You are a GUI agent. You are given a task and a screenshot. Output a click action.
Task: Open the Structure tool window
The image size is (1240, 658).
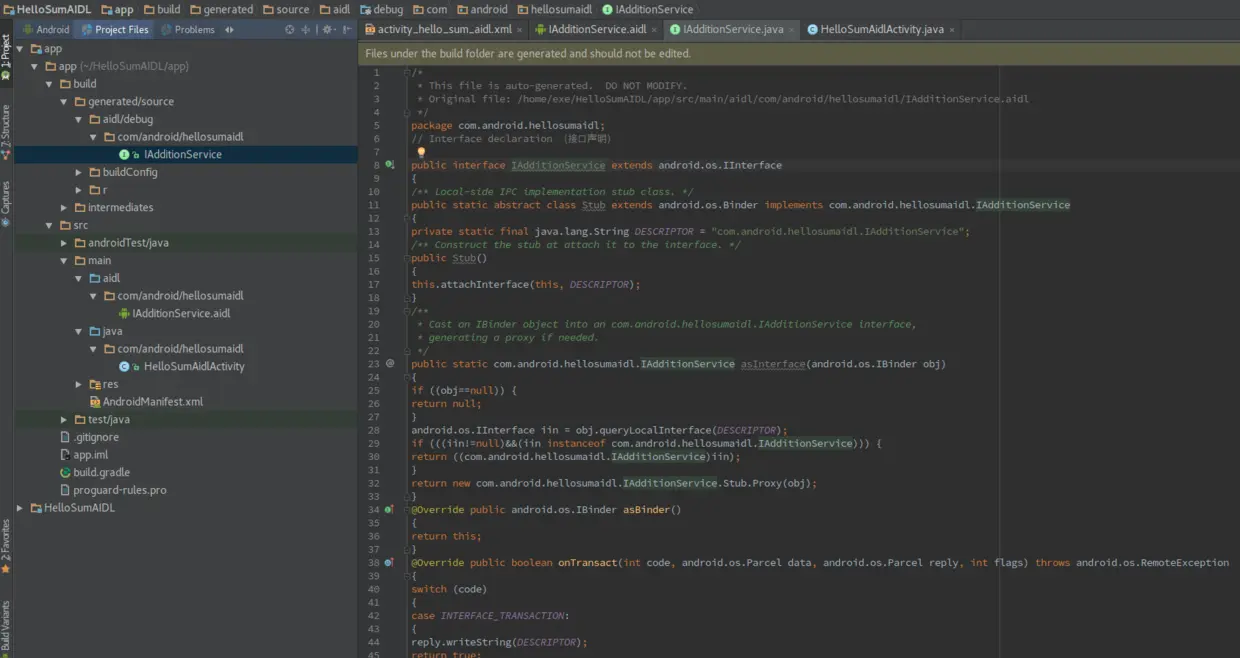coord(6,130)
